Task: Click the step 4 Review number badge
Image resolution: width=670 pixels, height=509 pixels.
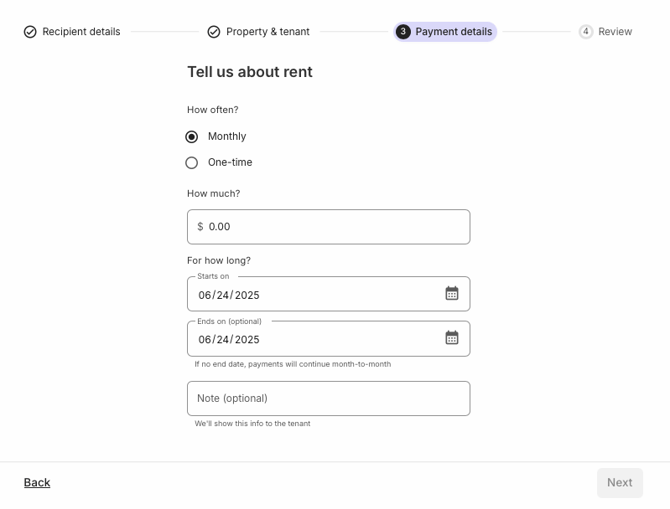Action: 586,32
